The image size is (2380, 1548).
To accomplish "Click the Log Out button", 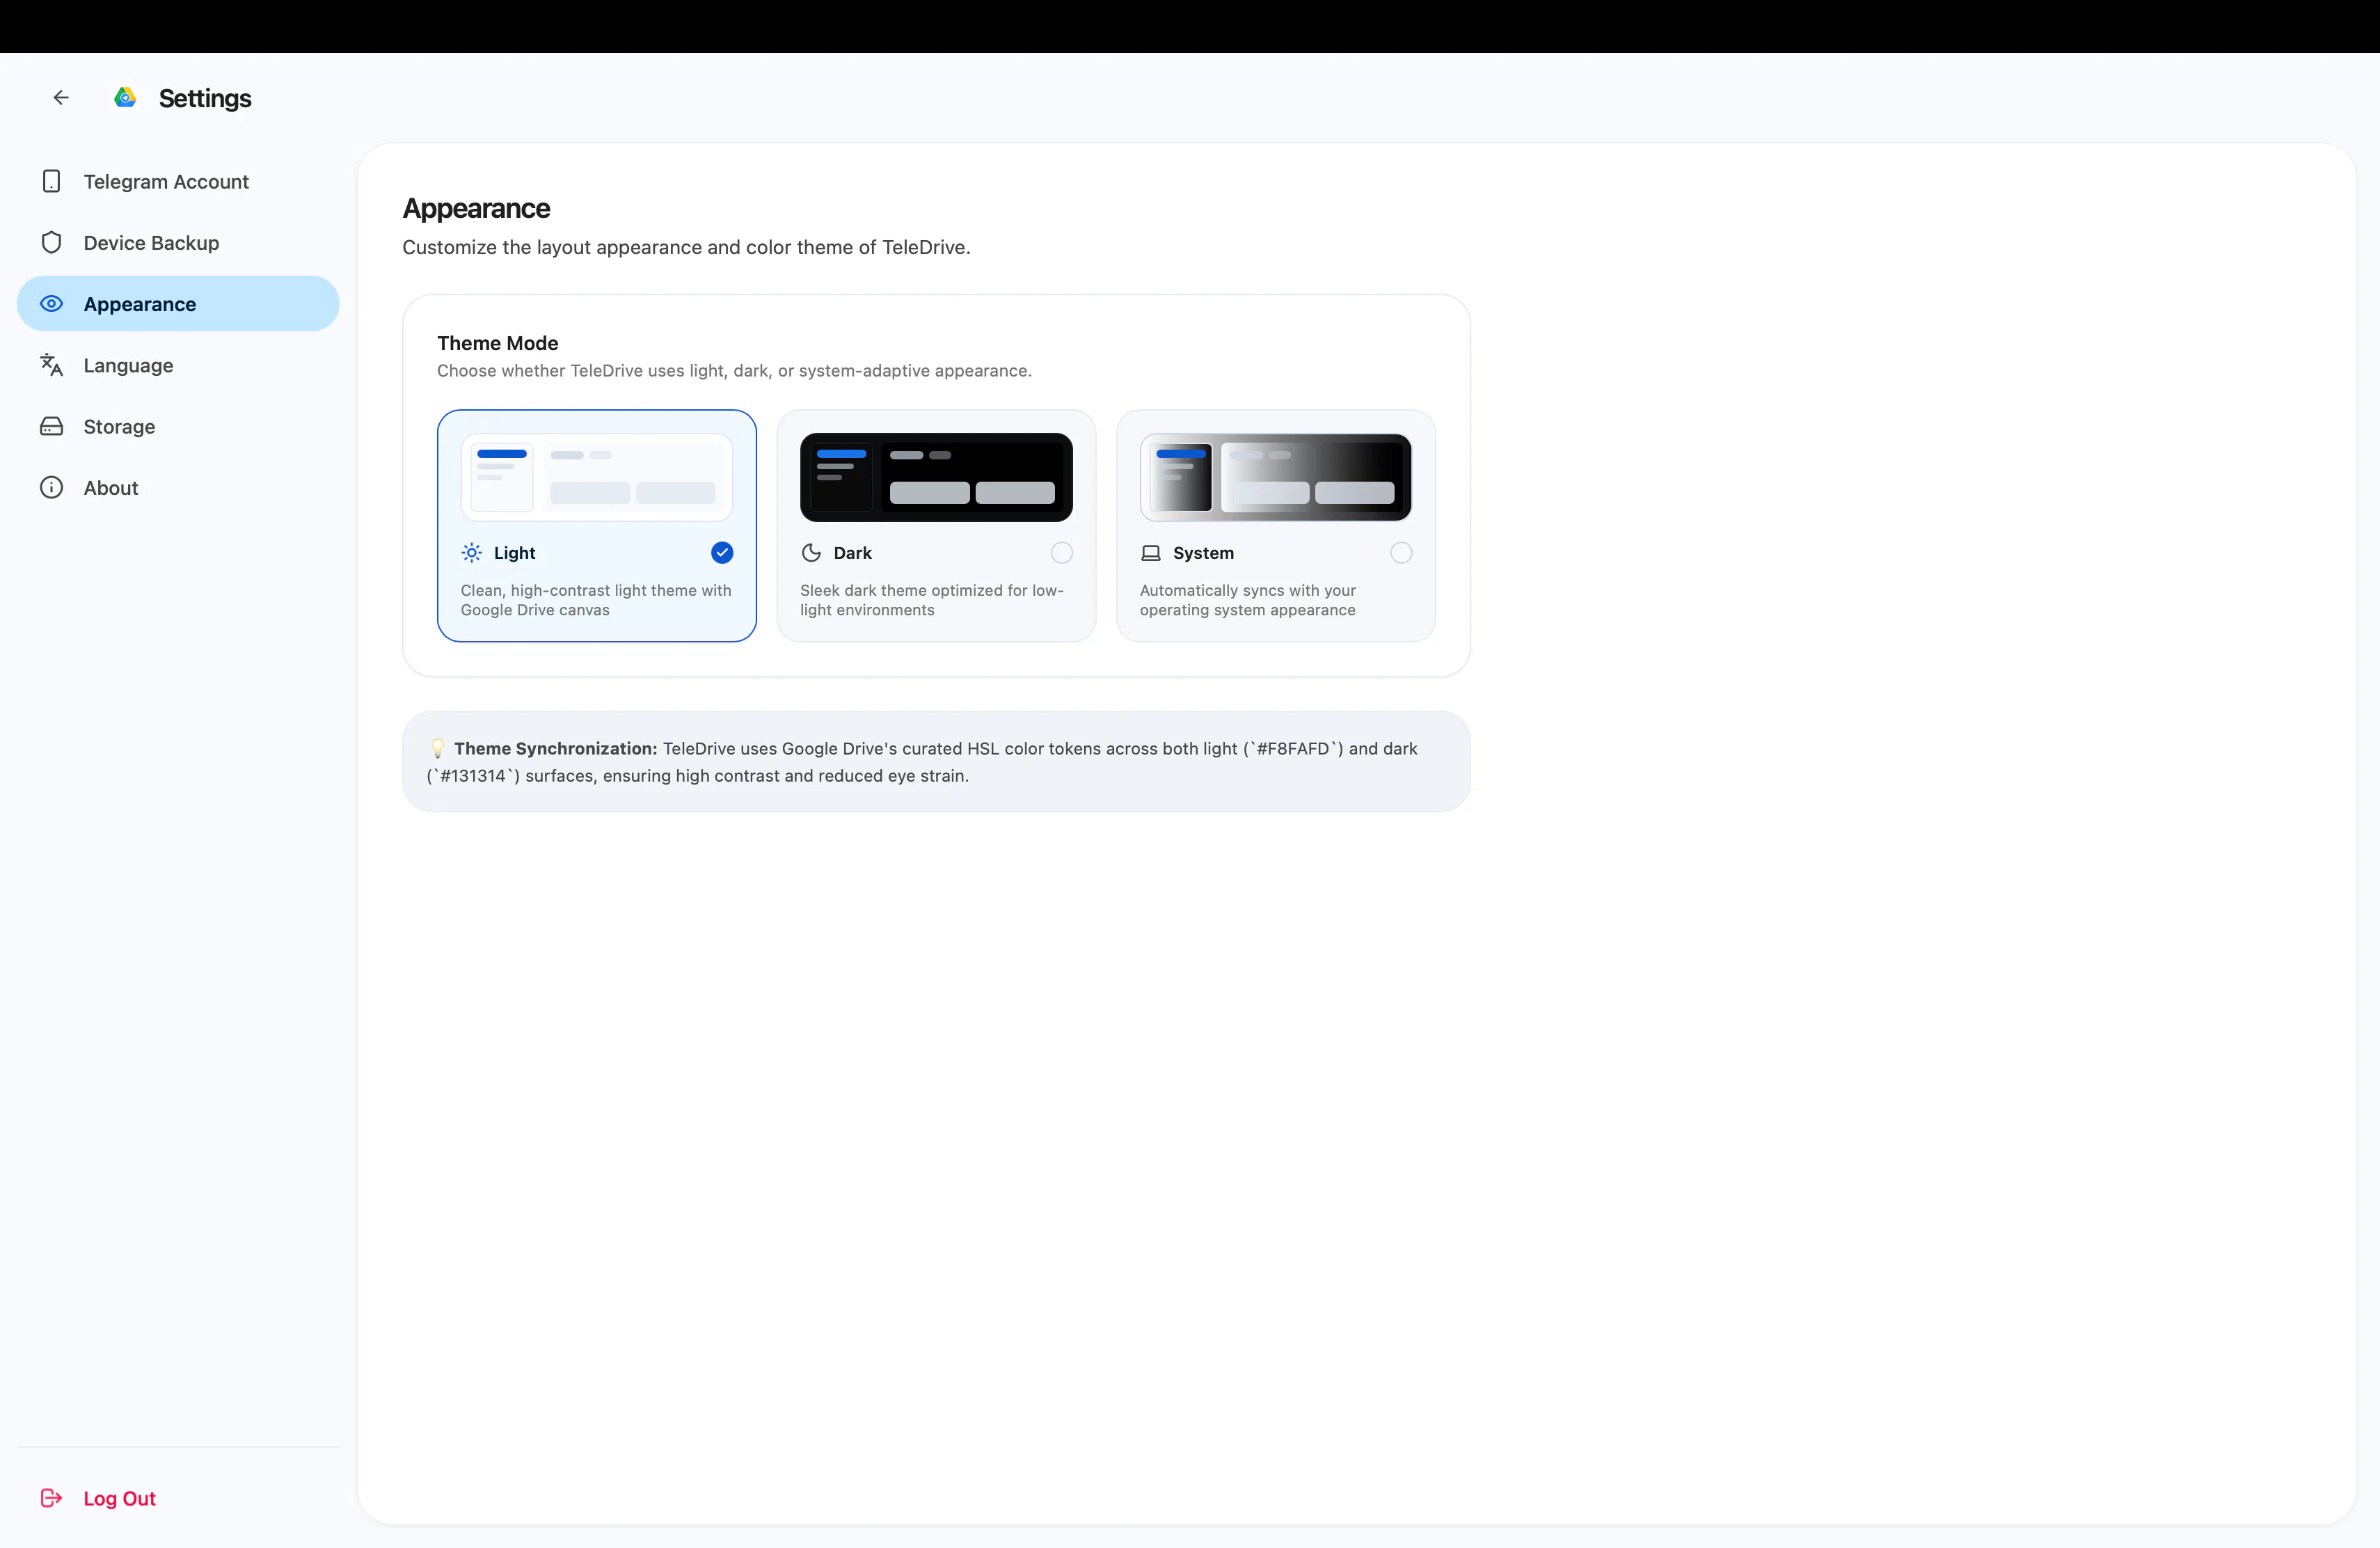I will pyautogui.click(x=178, y=1497).
